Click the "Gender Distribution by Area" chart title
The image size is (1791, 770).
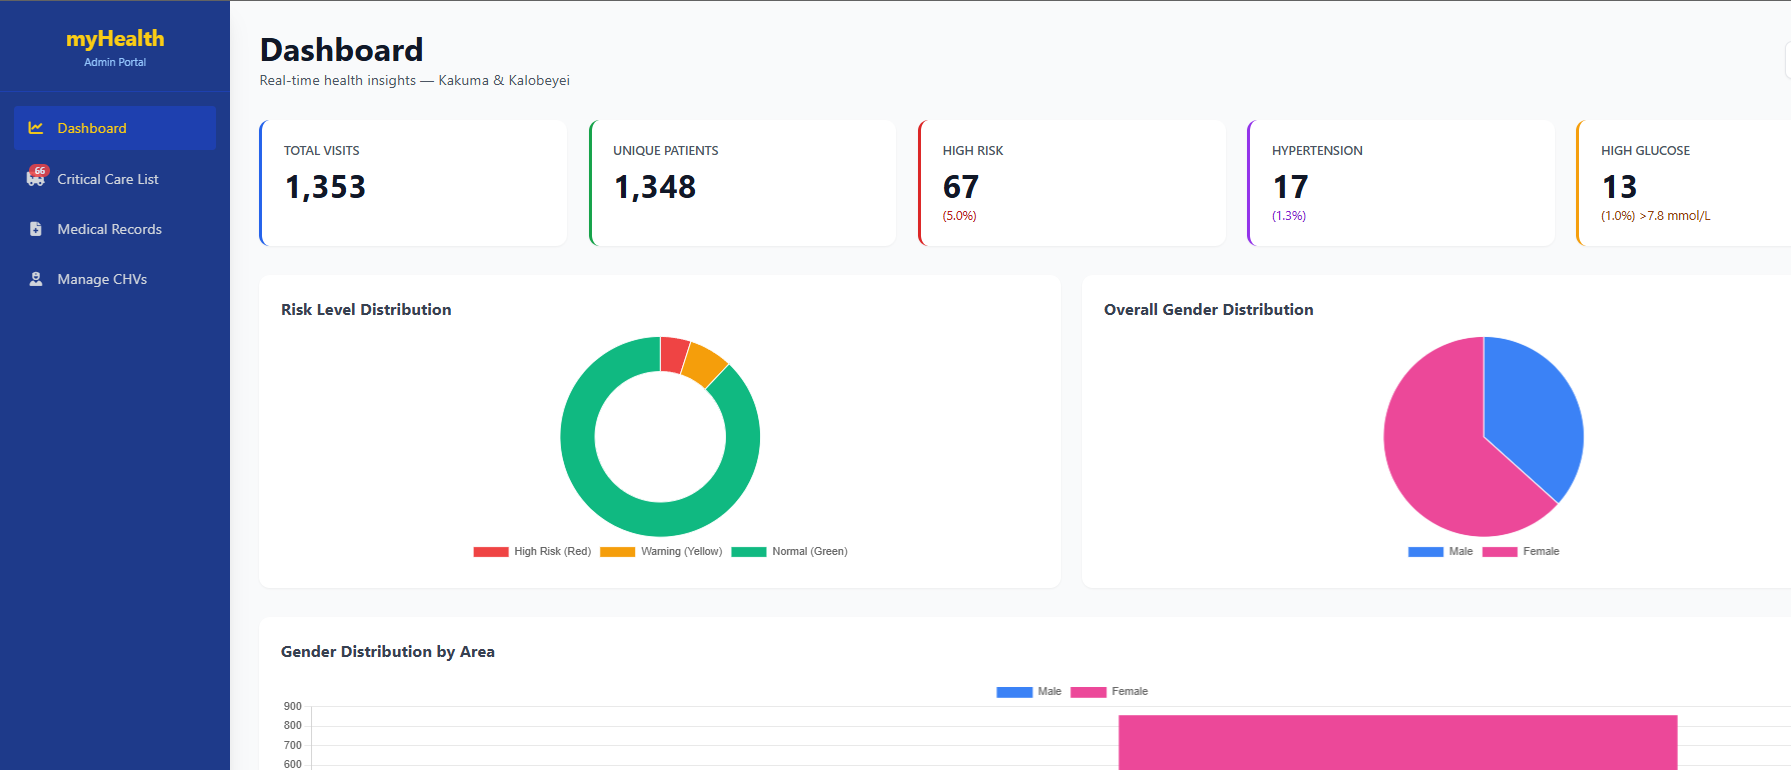[388, 652]
